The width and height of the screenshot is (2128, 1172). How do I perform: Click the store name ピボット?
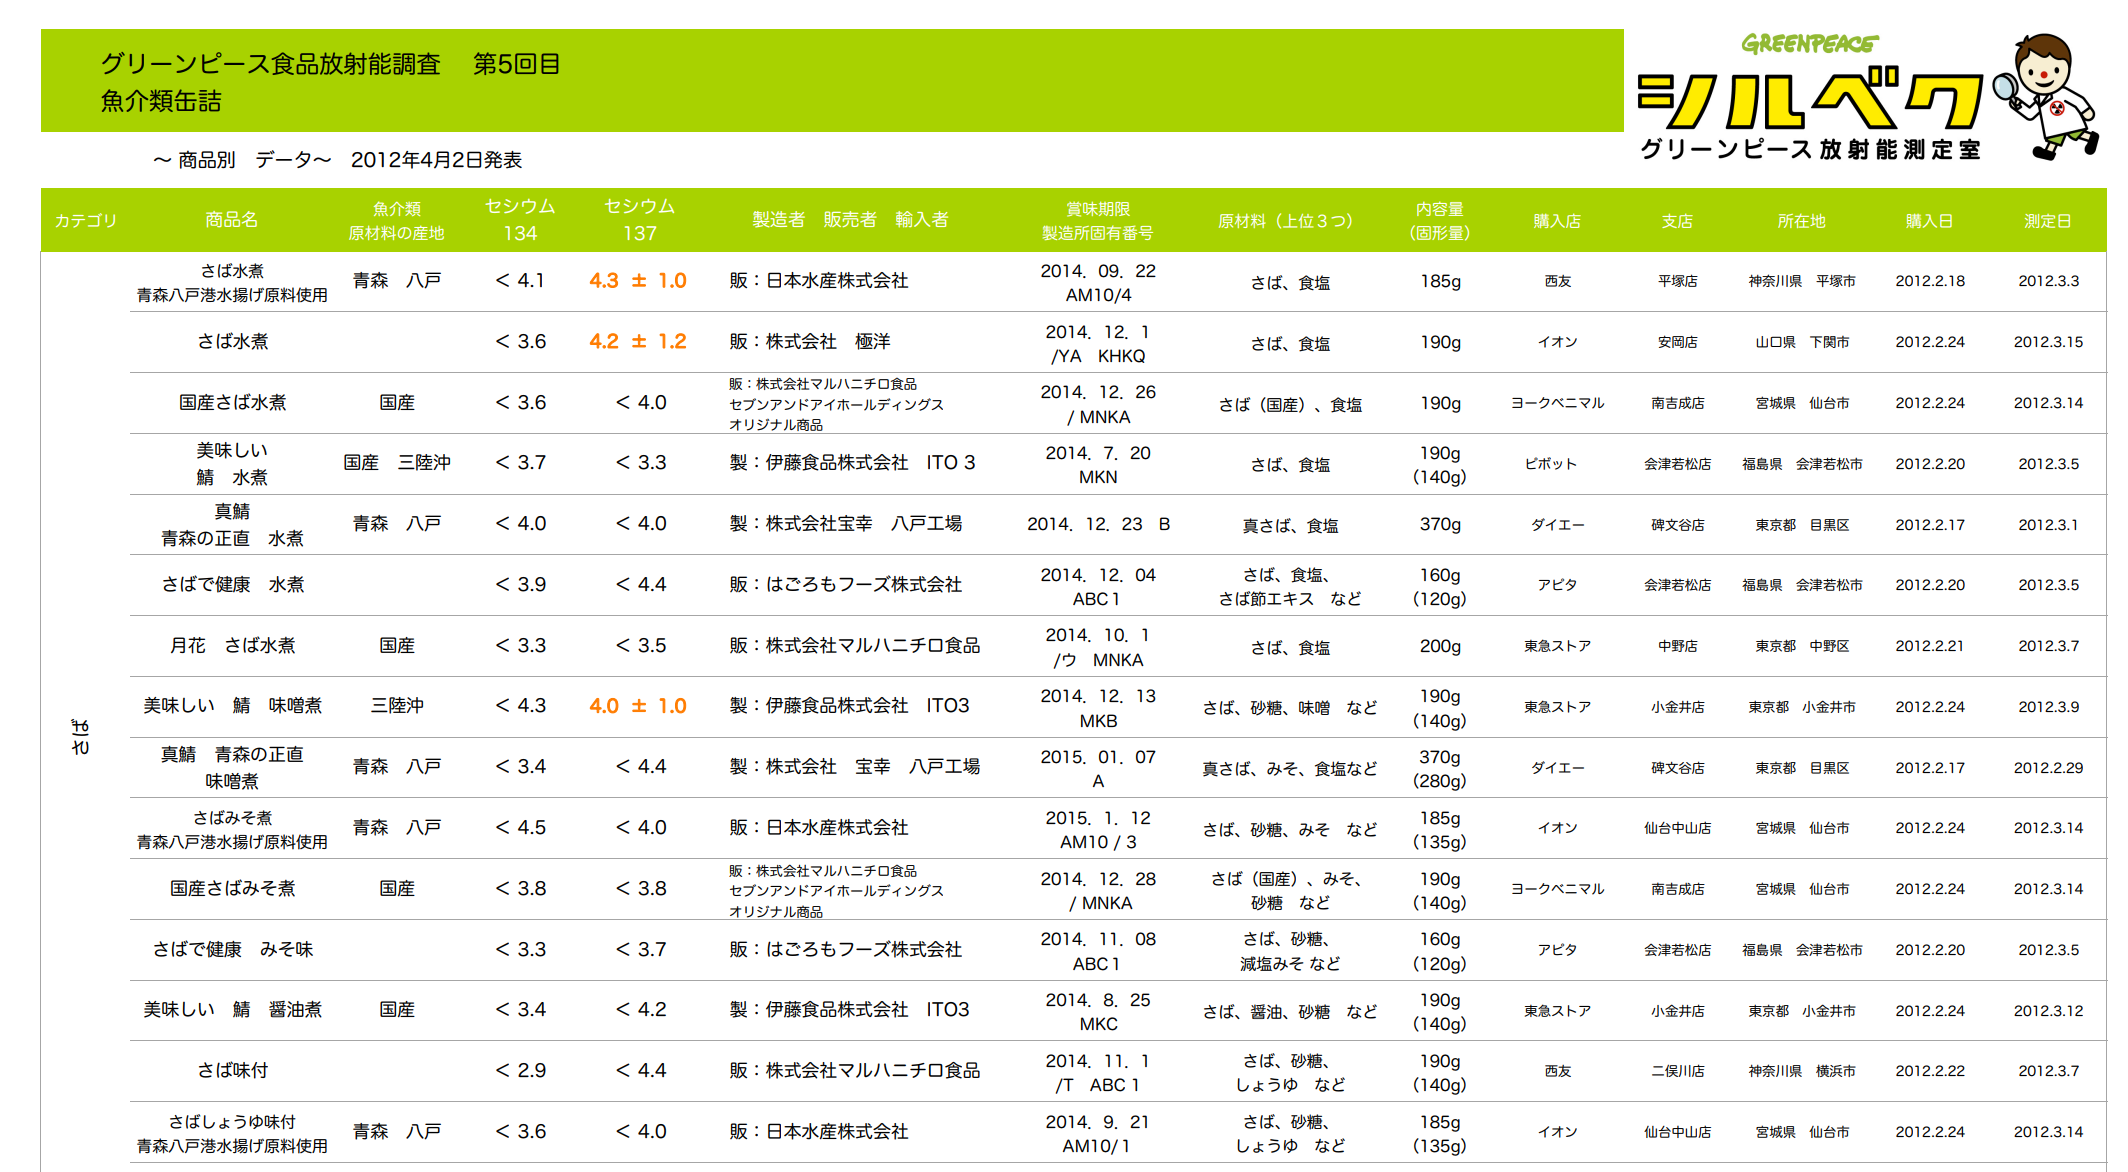pyautogui.click(x=1551, y=464)
